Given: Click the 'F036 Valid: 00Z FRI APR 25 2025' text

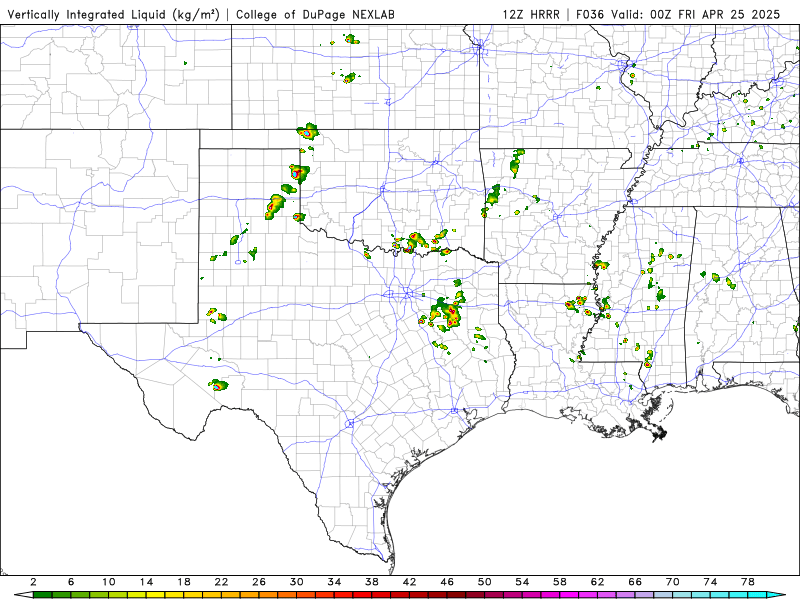Looking at the screenshot, I should click(678, 15).
